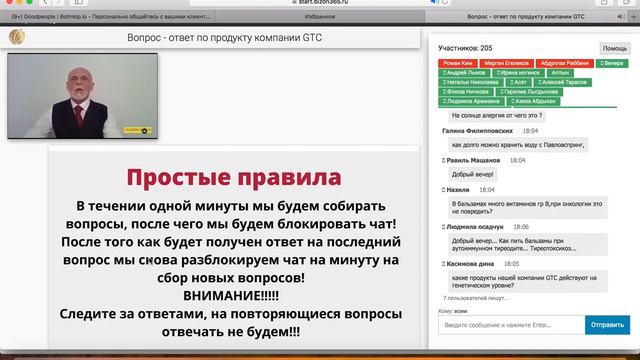The height and width of the screenshot is (360, 640).
Task: Switch to the Избранное tab
Action: click(x=320, y=17)
